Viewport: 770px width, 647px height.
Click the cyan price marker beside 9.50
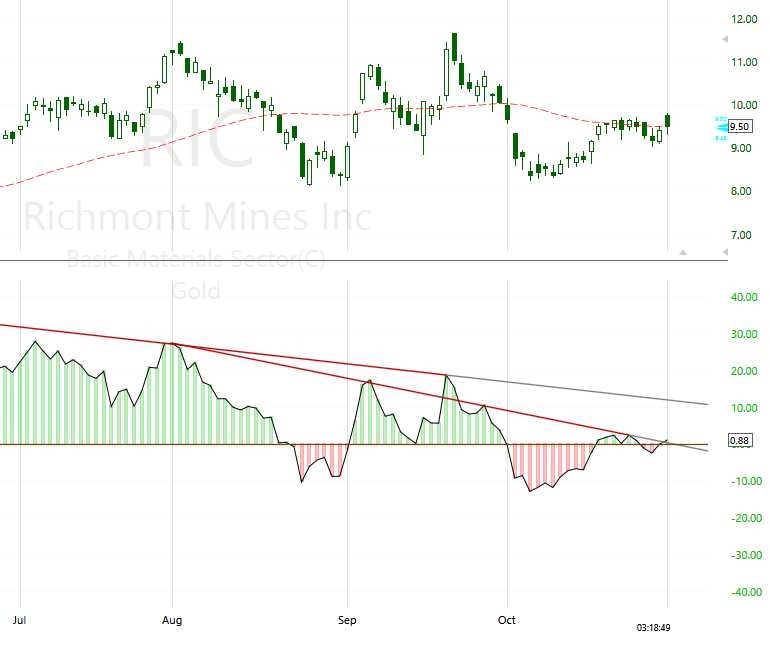[x=720, y=128]
